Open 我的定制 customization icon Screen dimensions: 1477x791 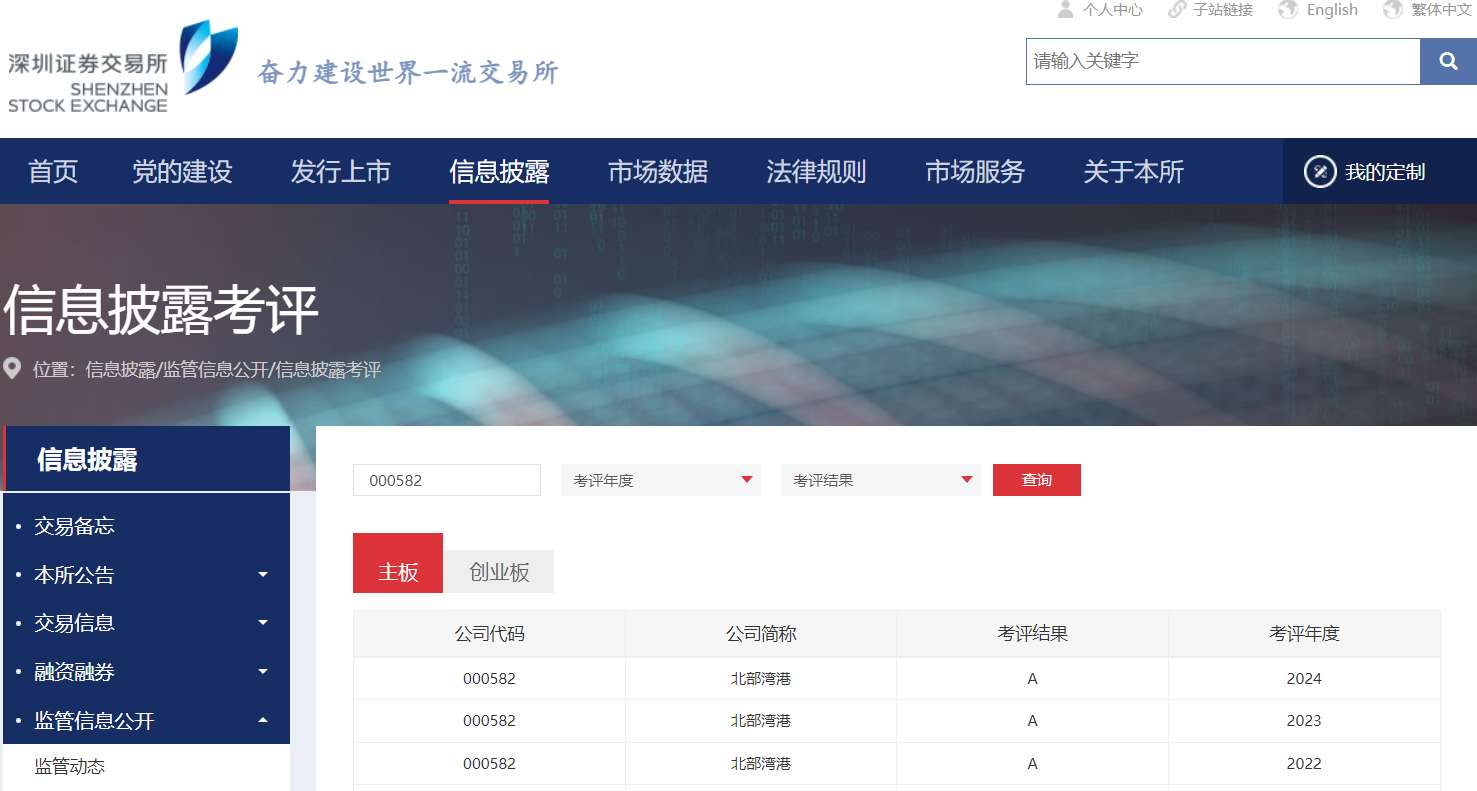click(1320, 172)
